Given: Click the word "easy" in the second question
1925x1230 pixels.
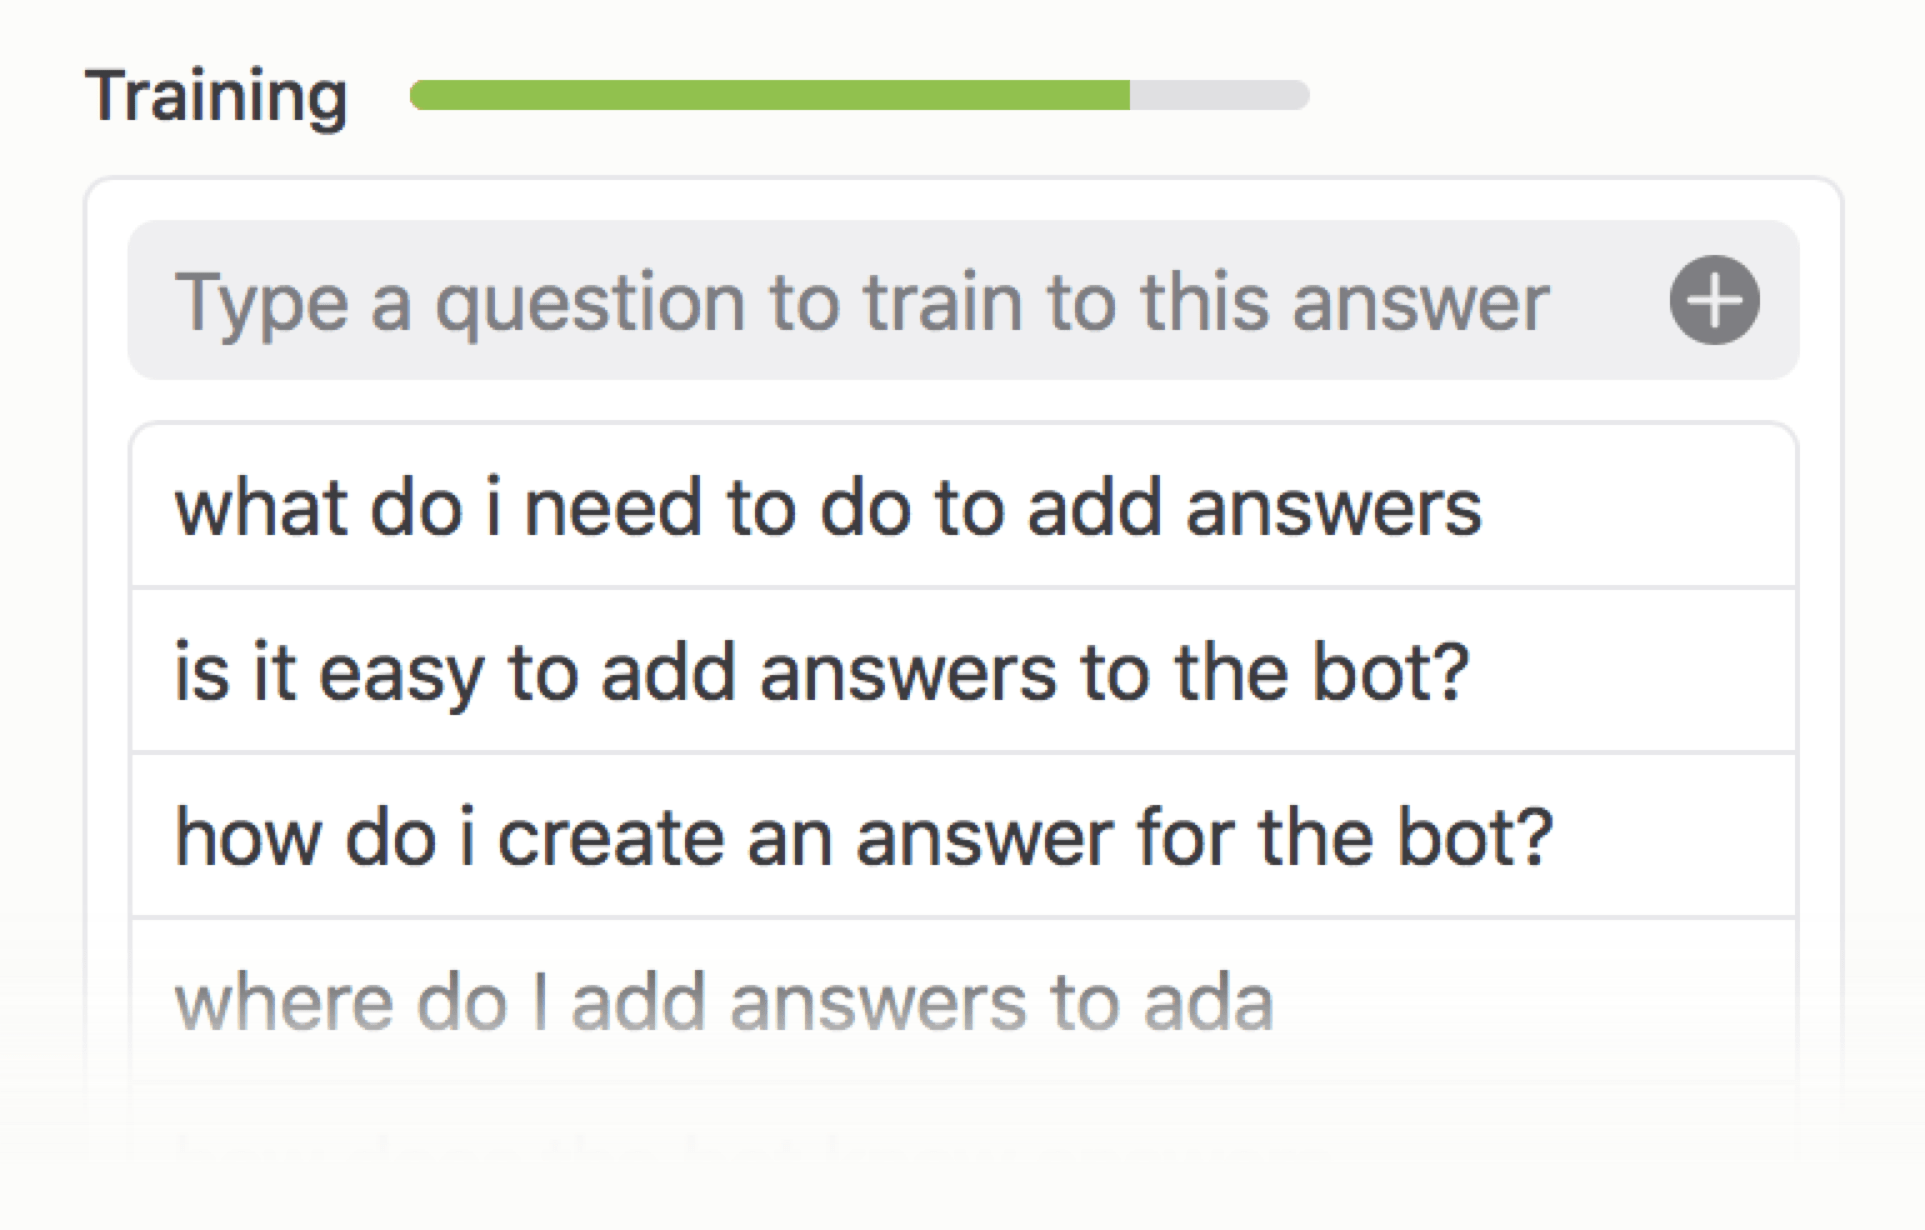Looking at the screenshot, I should [x=401, y=674].
